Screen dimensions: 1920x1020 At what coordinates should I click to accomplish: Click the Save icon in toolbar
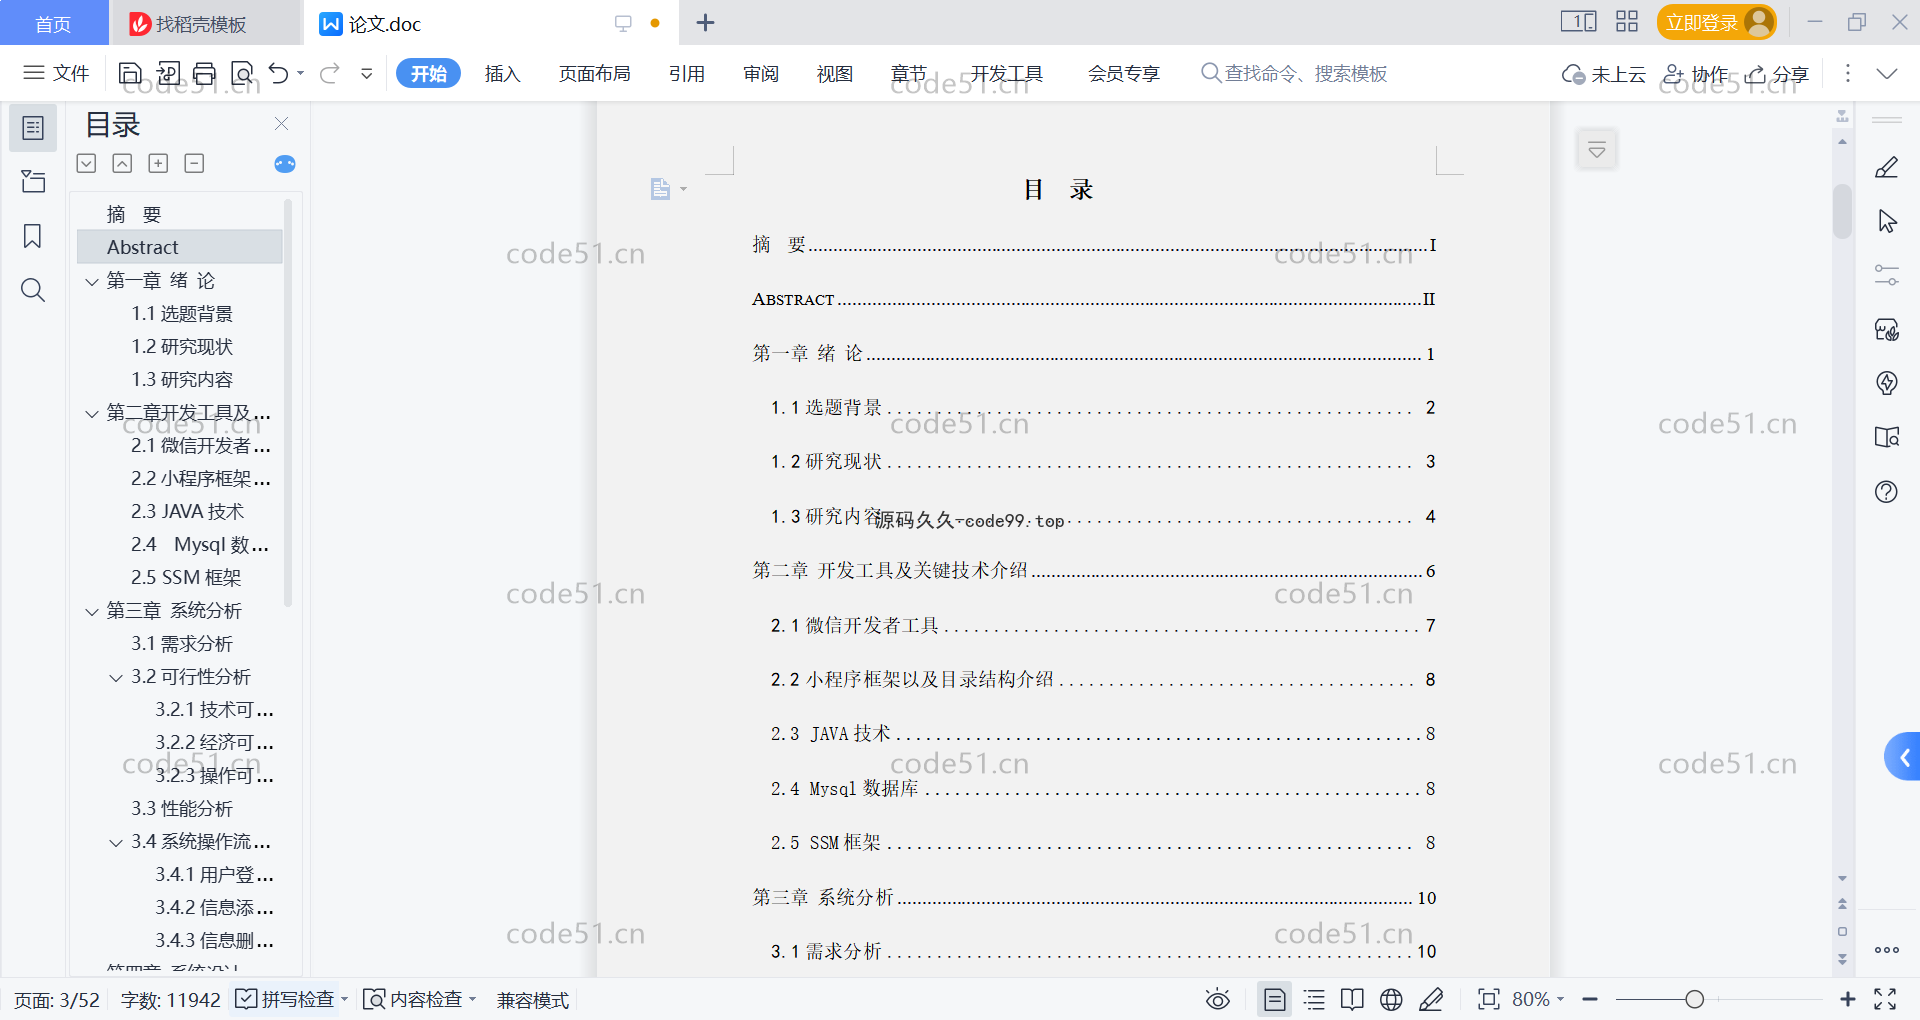click(130, 73)
